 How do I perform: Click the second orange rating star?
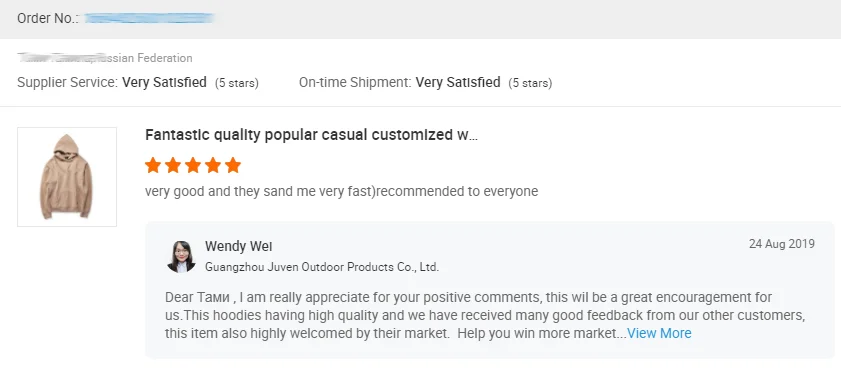173,165
